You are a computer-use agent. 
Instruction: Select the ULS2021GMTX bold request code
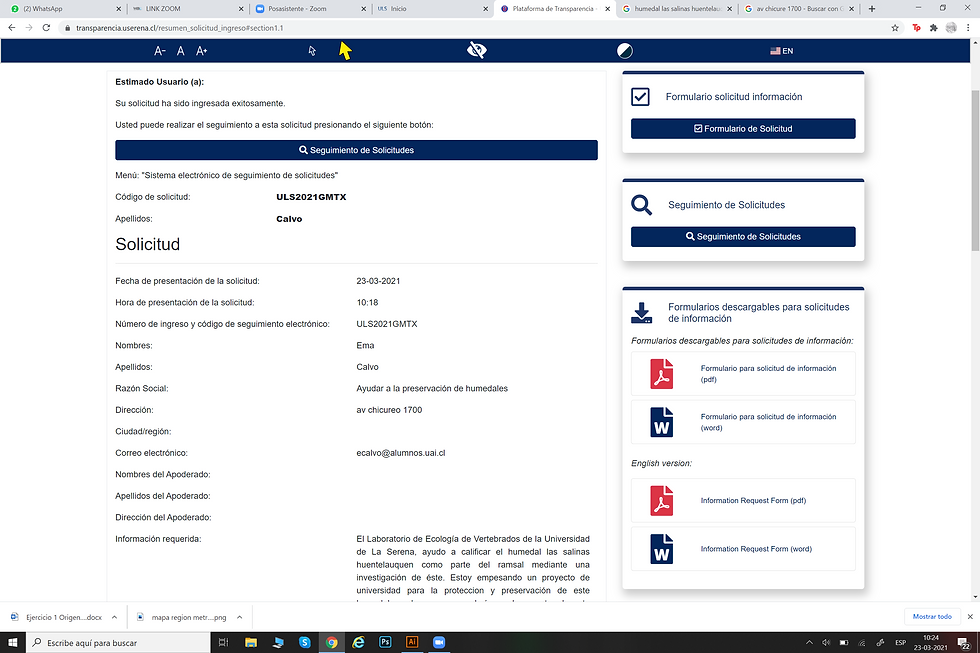pos(311,197)
